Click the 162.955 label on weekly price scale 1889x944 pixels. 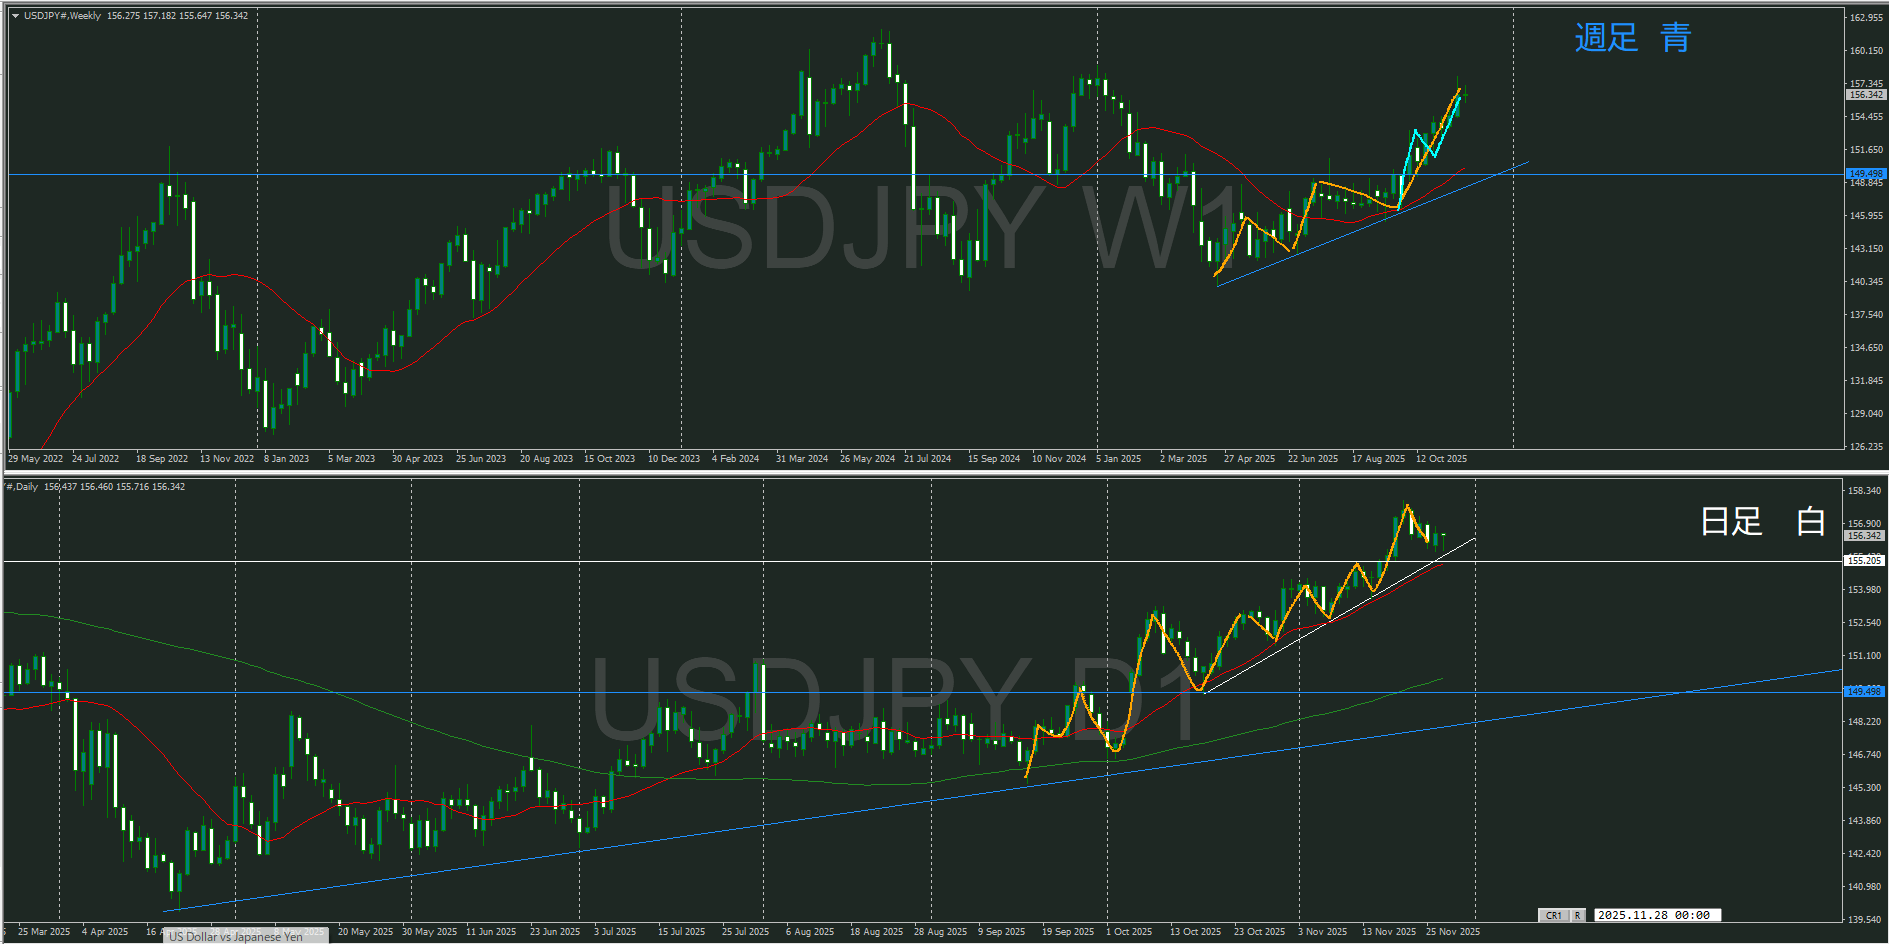point(1866,18)
